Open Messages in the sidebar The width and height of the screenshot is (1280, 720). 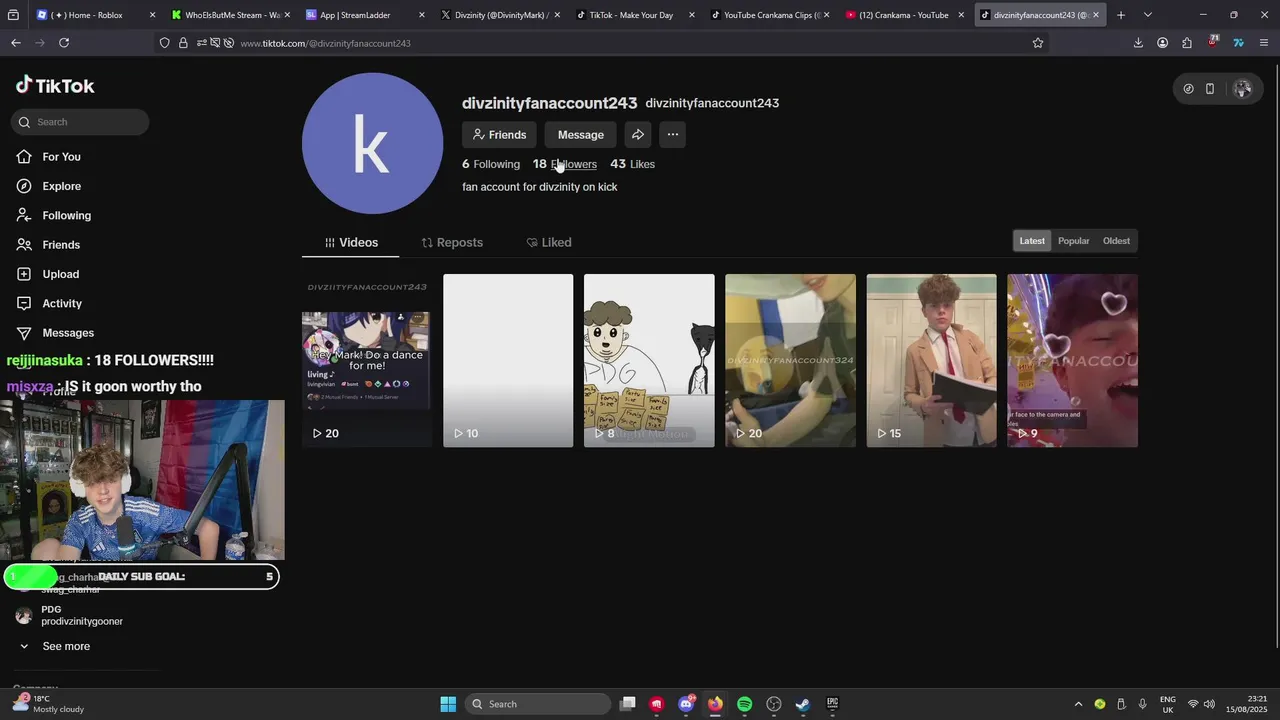point(55,333)
